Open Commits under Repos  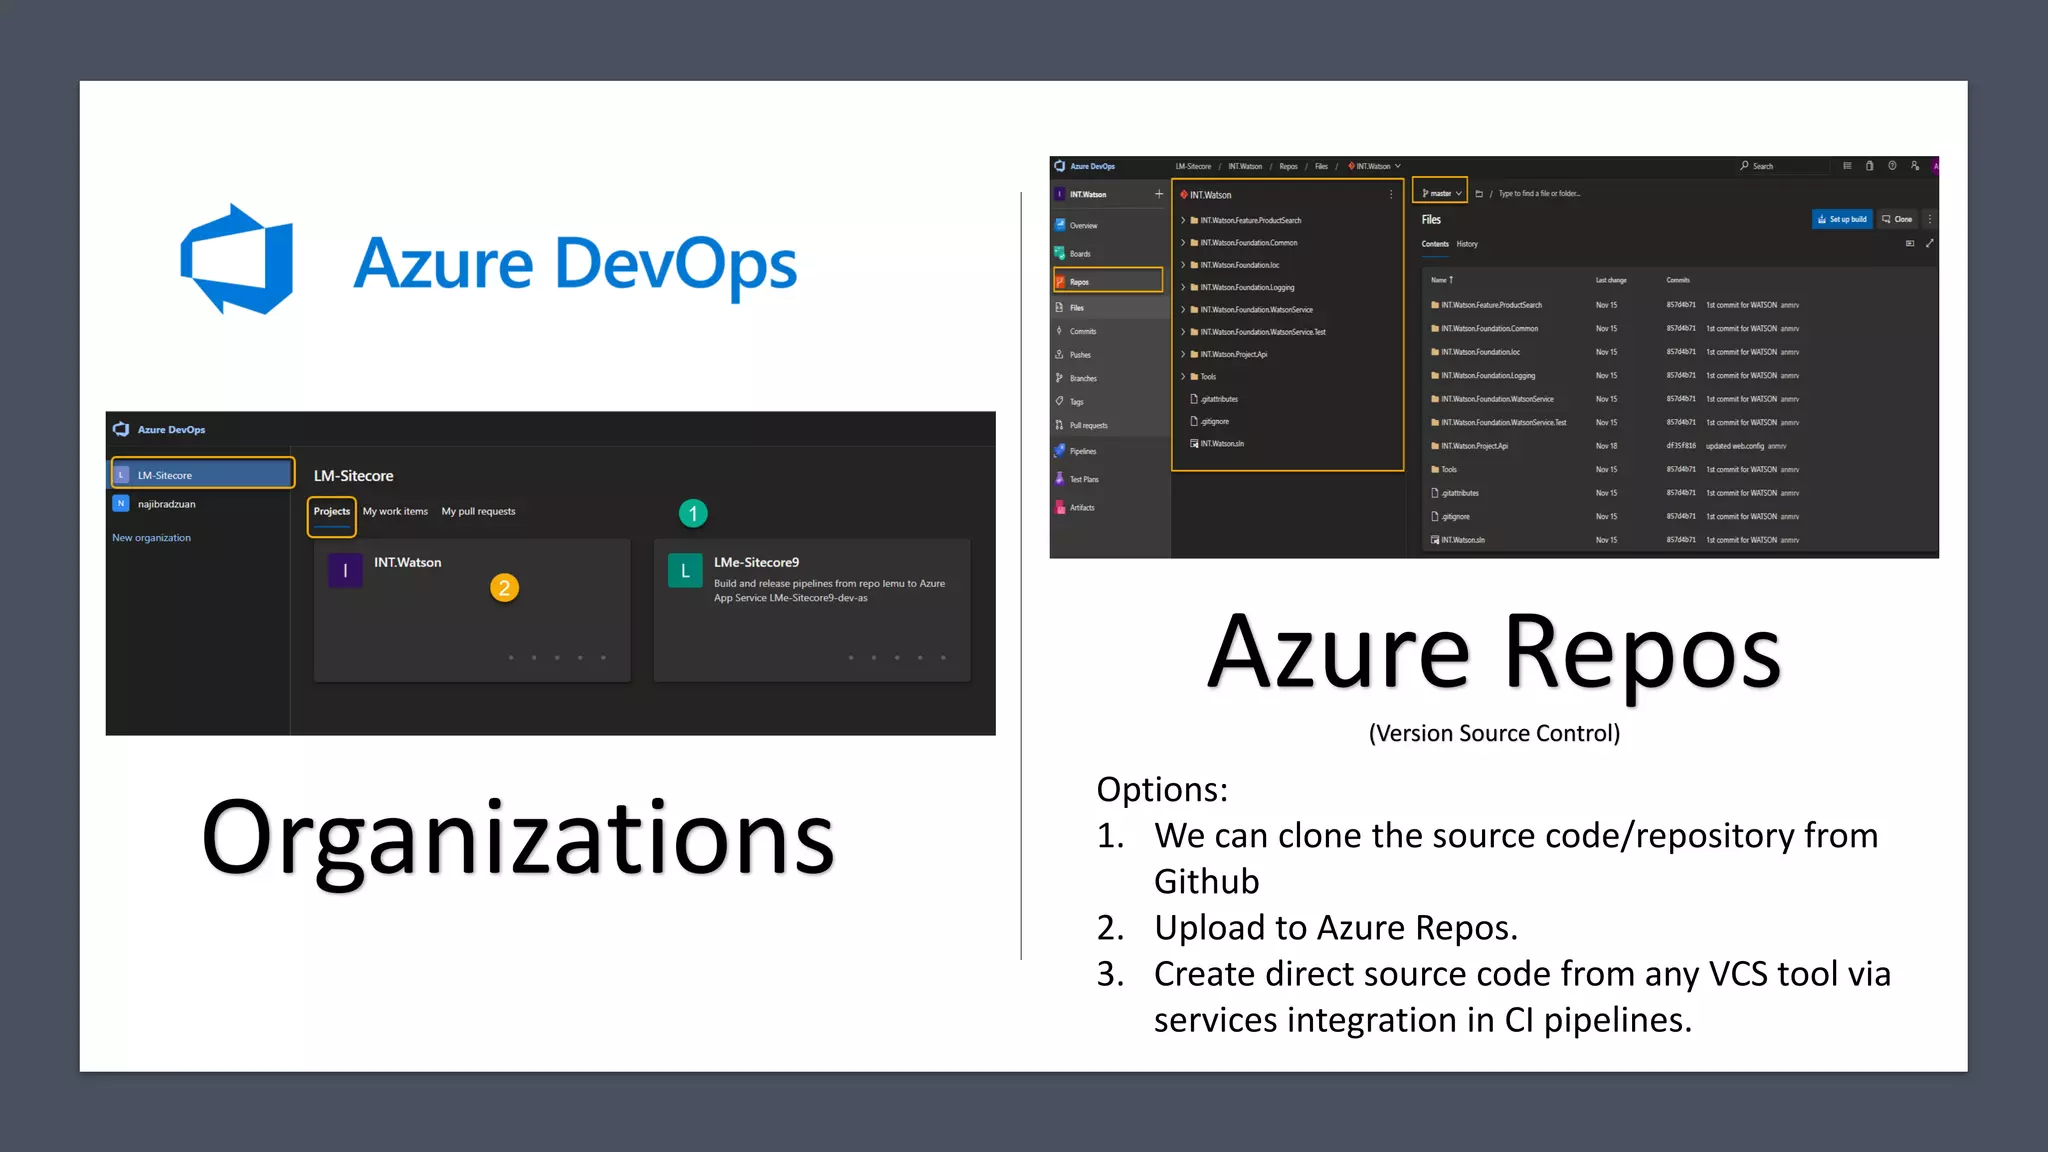1082,331
